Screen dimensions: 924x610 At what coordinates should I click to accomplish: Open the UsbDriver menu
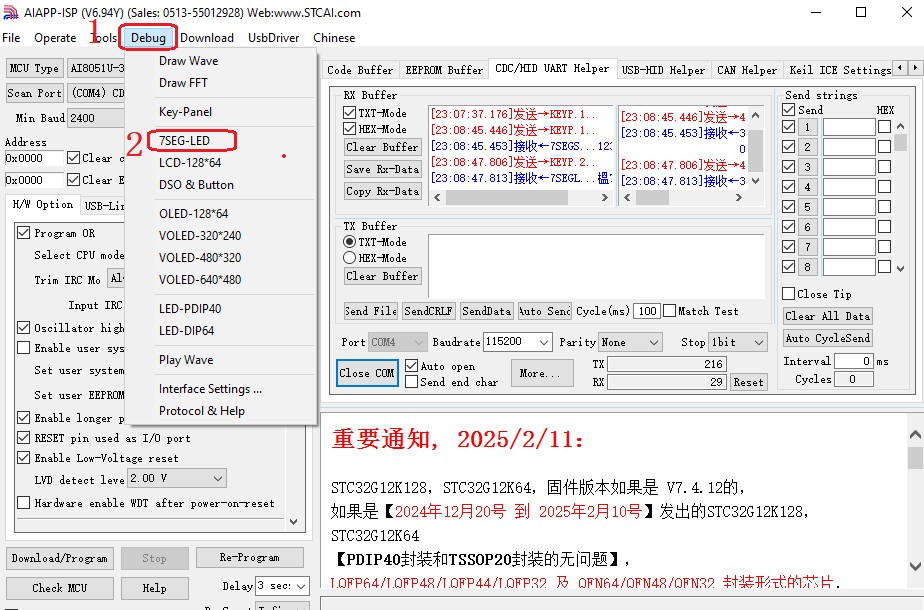[273, 38]
